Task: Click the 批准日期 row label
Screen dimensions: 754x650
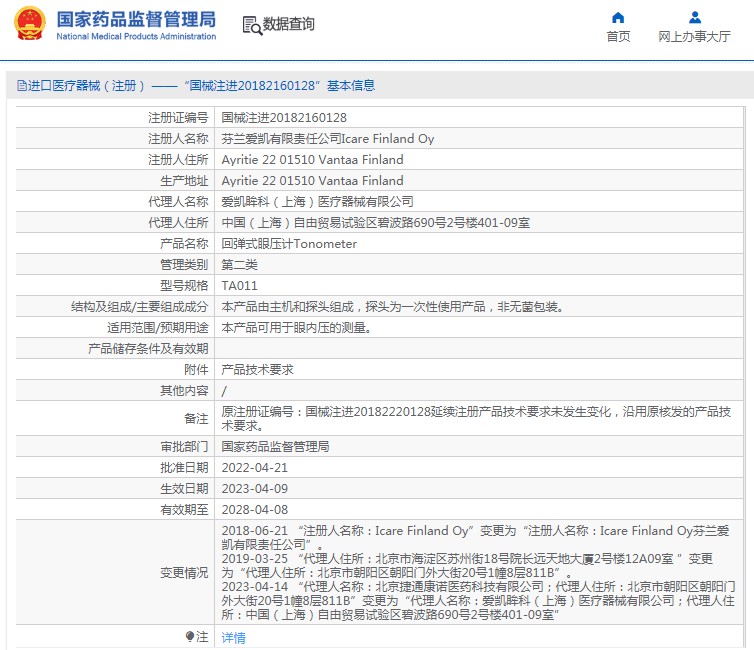Action: [x=184, y=468]
